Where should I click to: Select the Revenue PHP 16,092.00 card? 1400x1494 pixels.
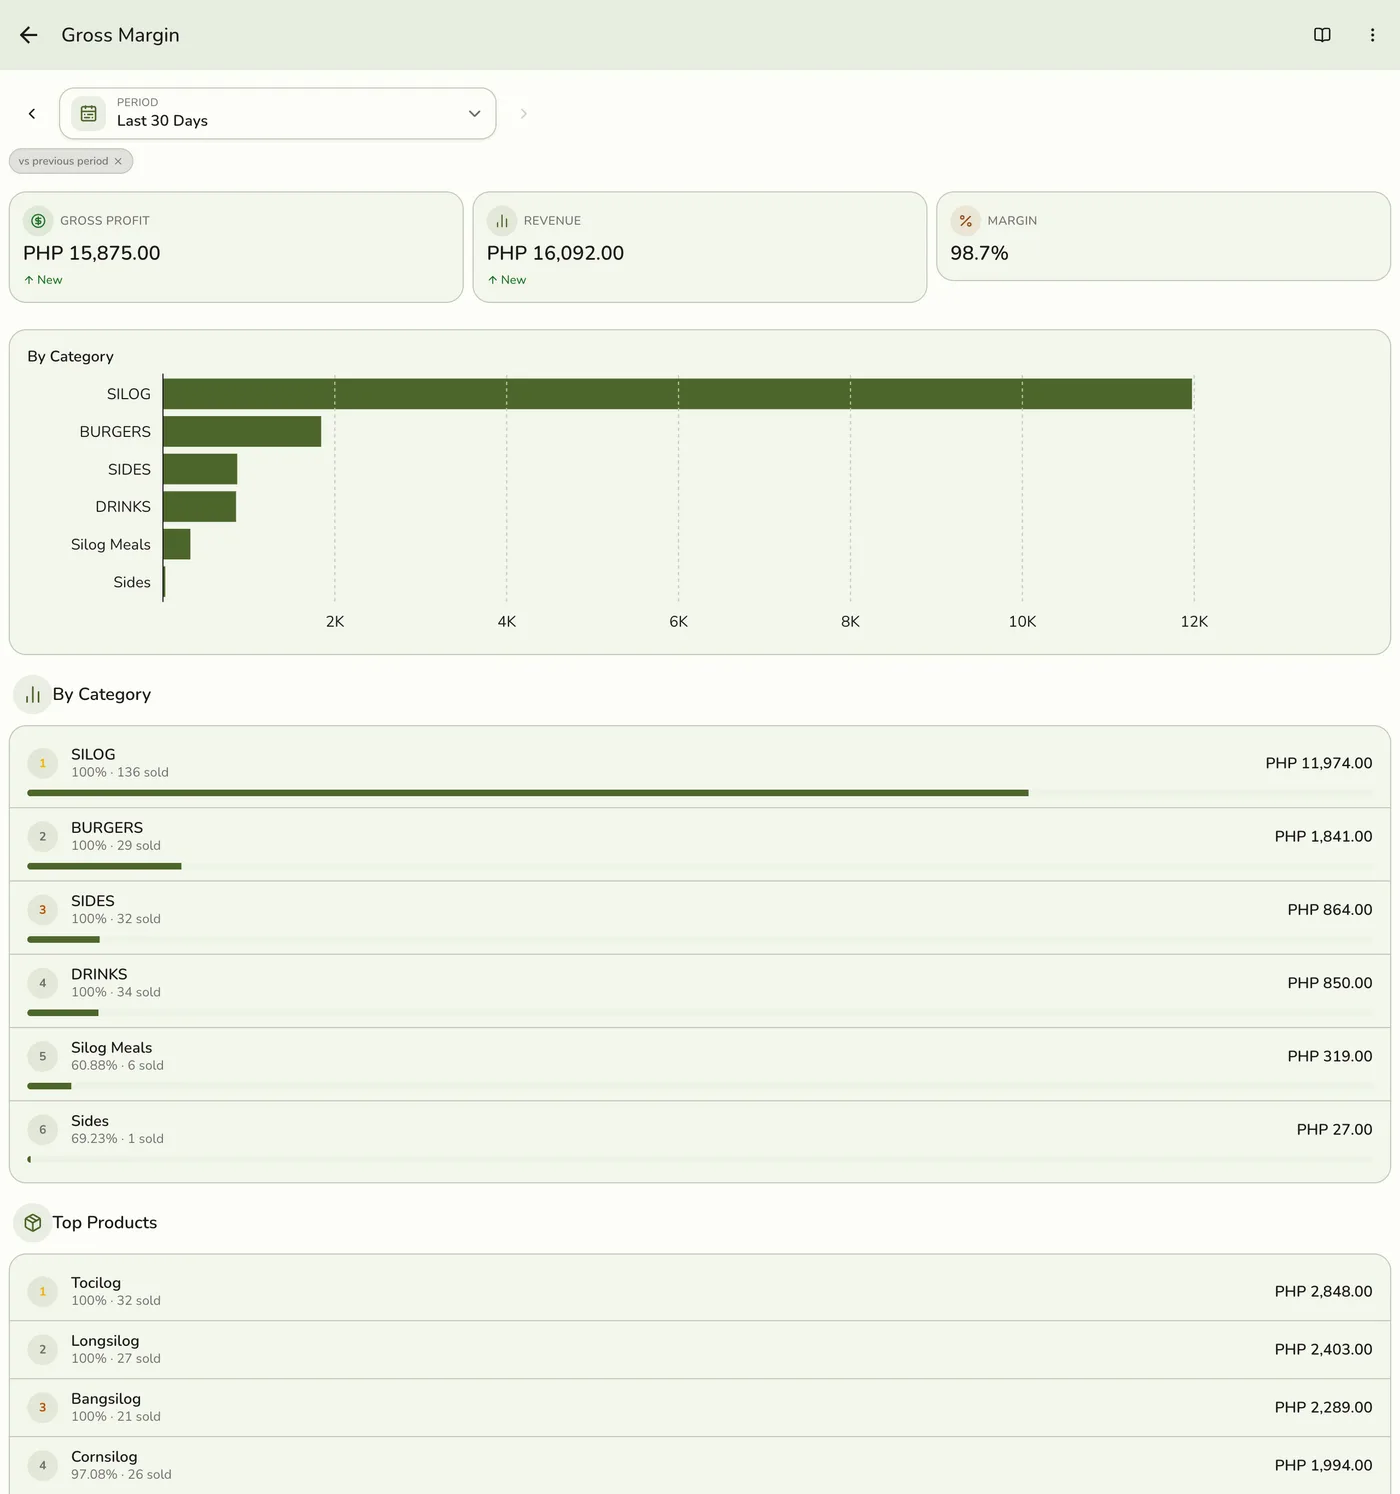pos(700,247)
